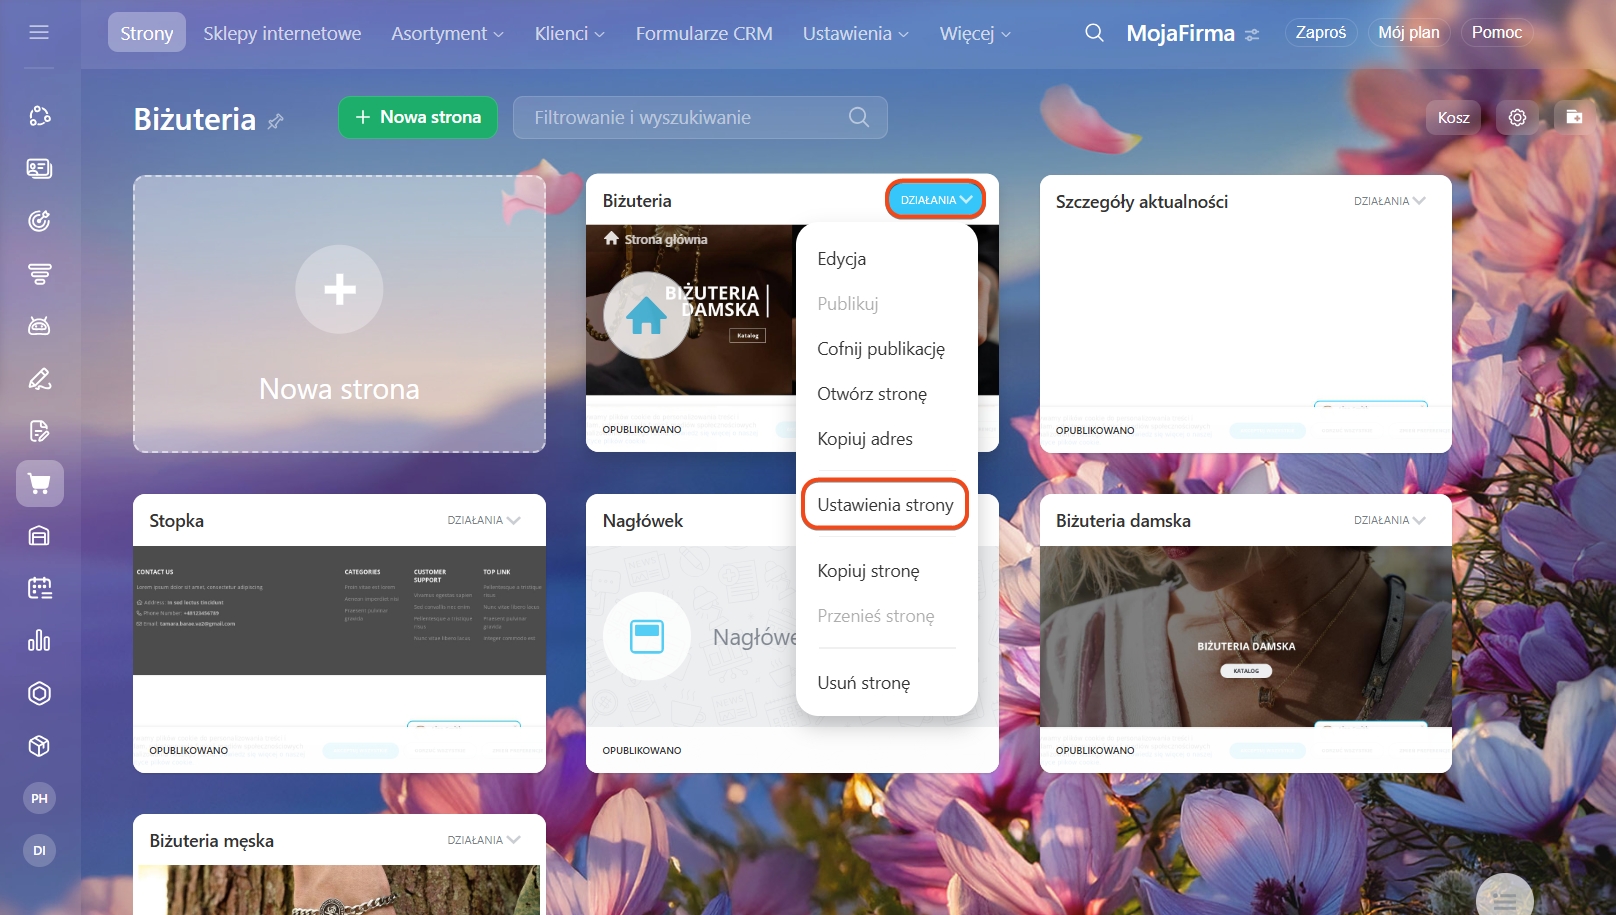Click the shopping cart sidebar icon
This screenshot has height=915, width=1616.
coord(39,484)
